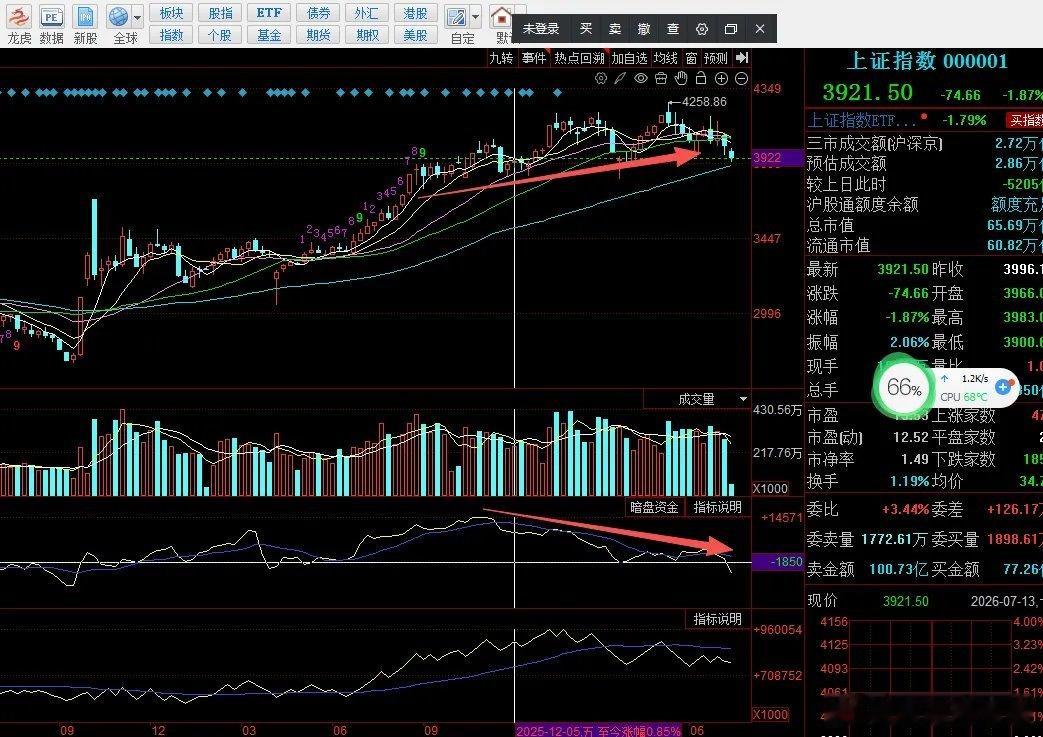
Task: Open the toolbox icon on chart toolbar
Action: [661, 78]
